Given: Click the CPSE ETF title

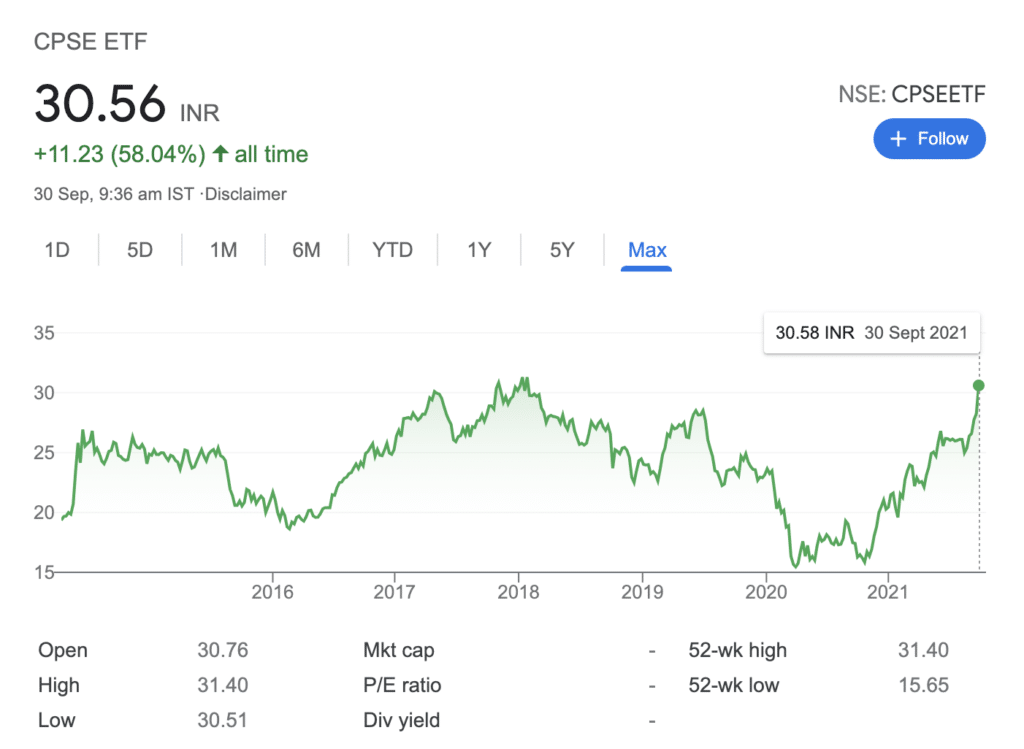Looking at the screenshot, I should click(x=90, y=42).
